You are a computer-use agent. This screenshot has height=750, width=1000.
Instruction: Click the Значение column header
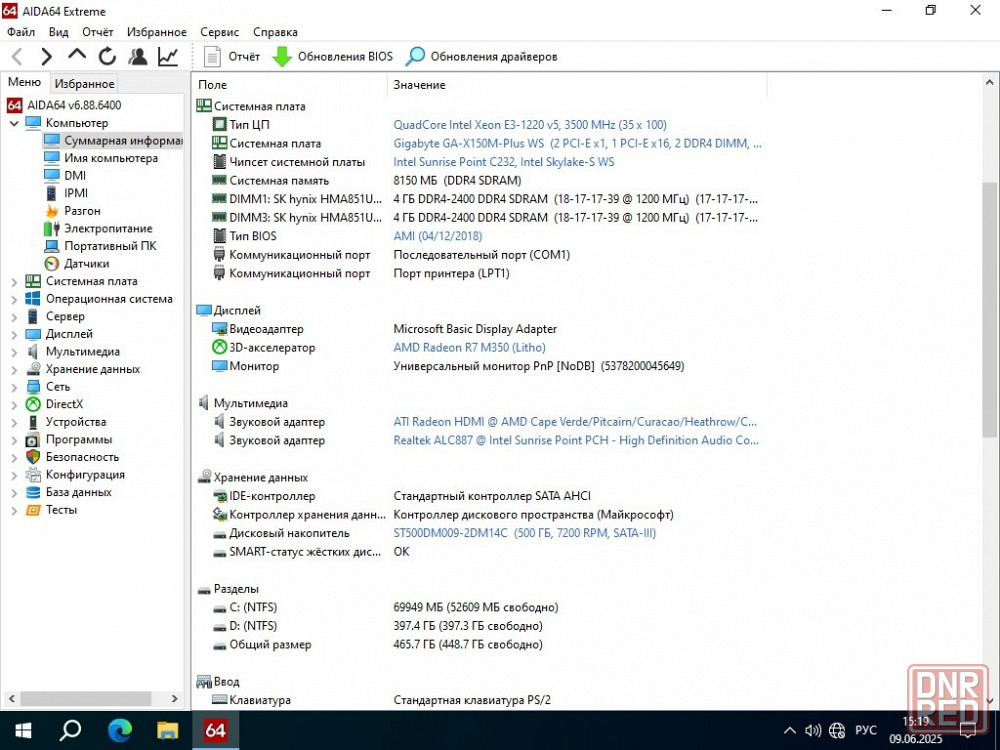point(577,85)
